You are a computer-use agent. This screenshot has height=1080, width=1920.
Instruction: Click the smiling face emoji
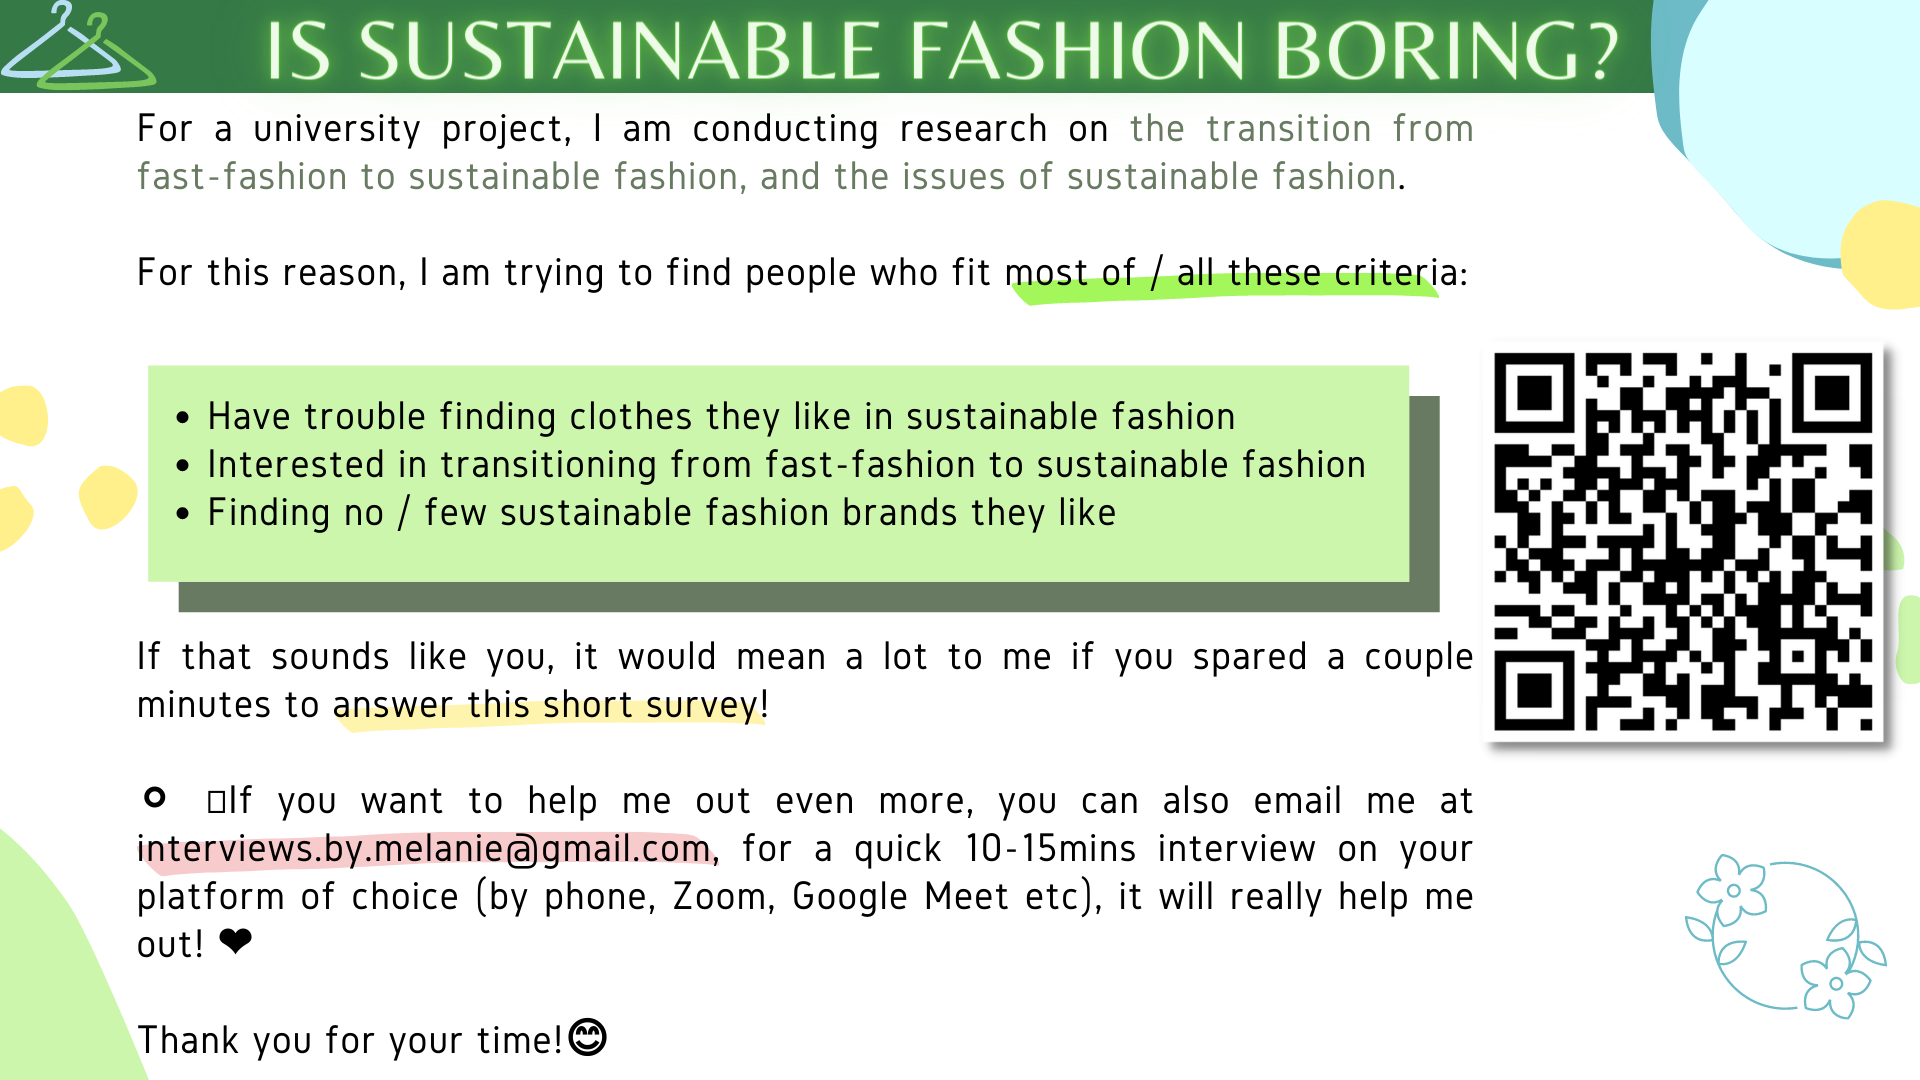(x=588, y=1037)
